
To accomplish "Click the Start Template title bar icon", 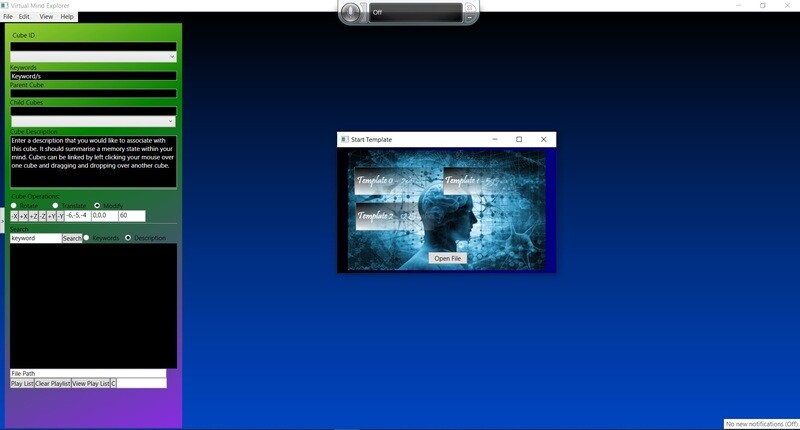I will [345, 139].
